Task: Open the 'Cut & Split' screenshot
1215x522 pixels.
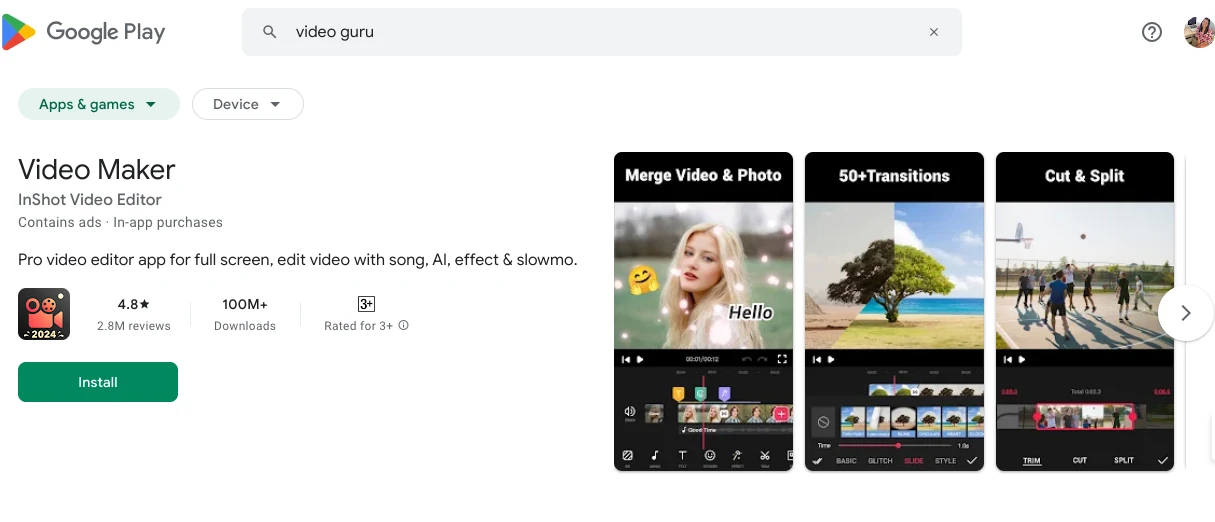Action: 1085,312
